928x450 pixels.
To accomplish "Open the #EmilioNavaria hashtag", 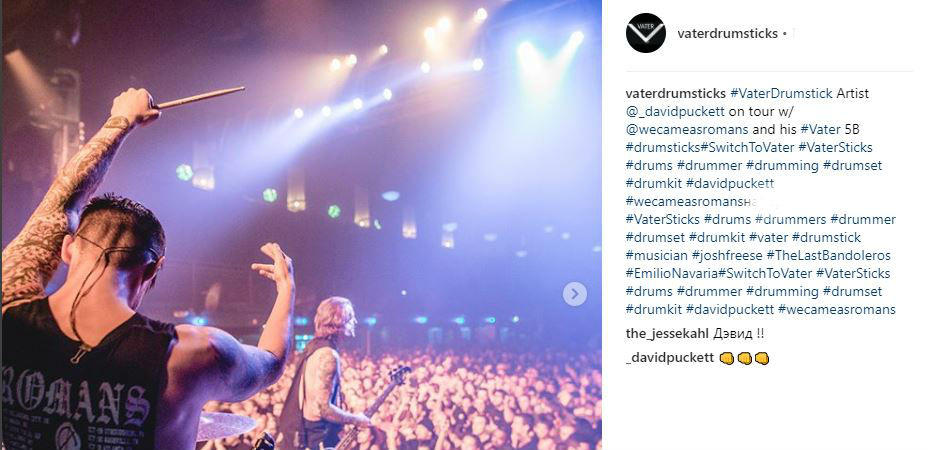I will 671,274.
